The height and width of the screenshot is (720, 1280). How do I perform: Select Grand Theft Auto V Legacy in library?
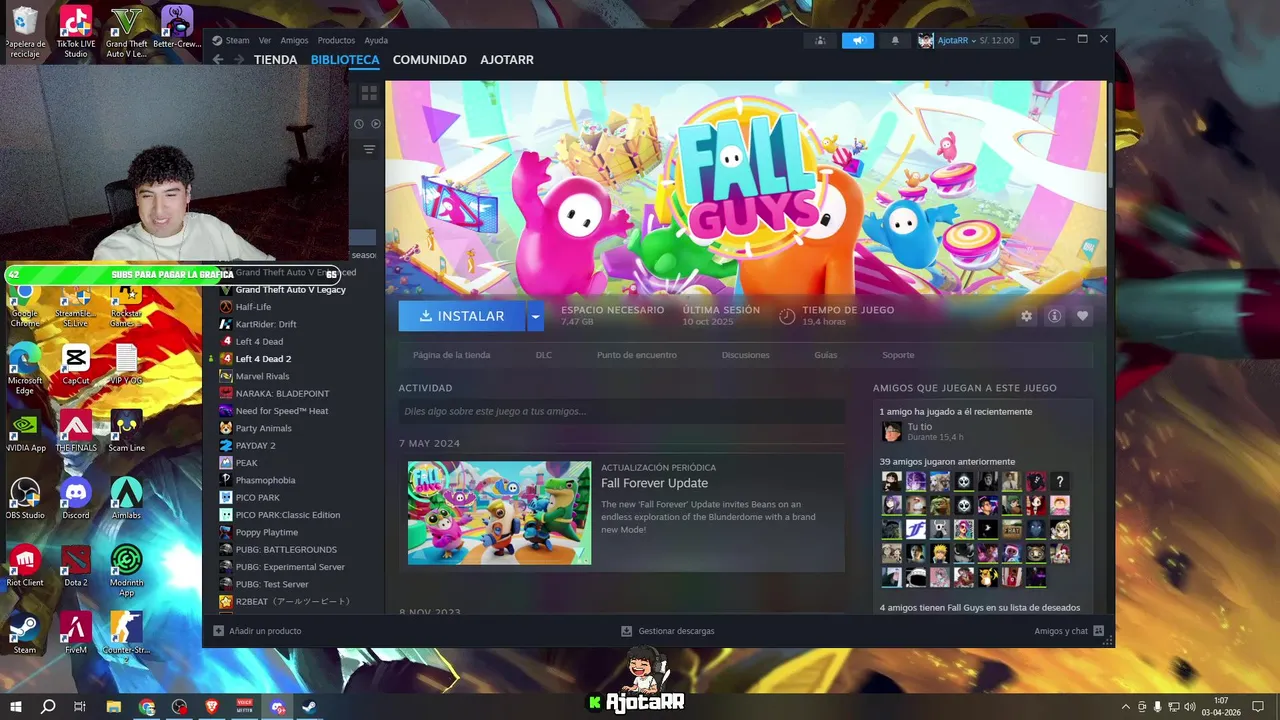[x=290, y=290]
